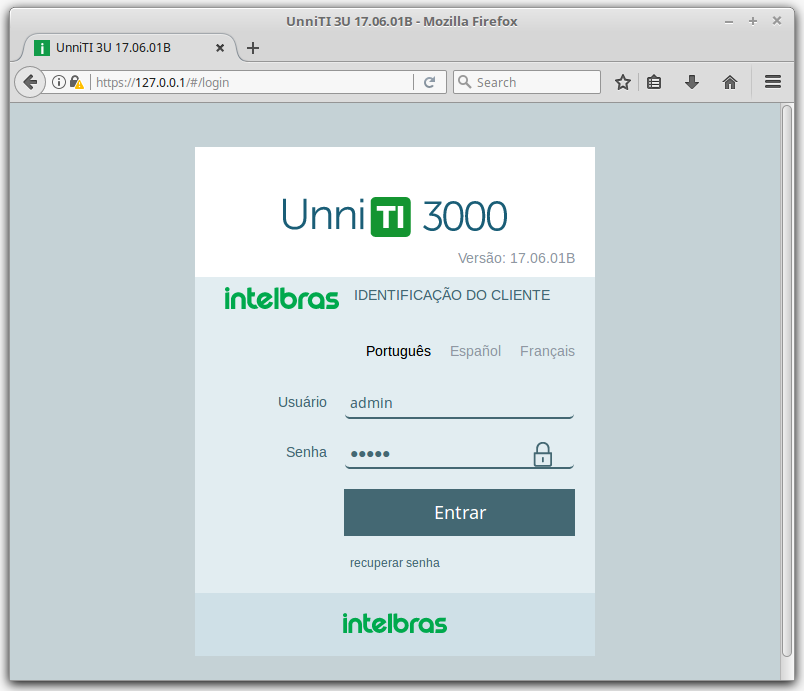Select Português language option
804x691 pixels.
(398, 351)
